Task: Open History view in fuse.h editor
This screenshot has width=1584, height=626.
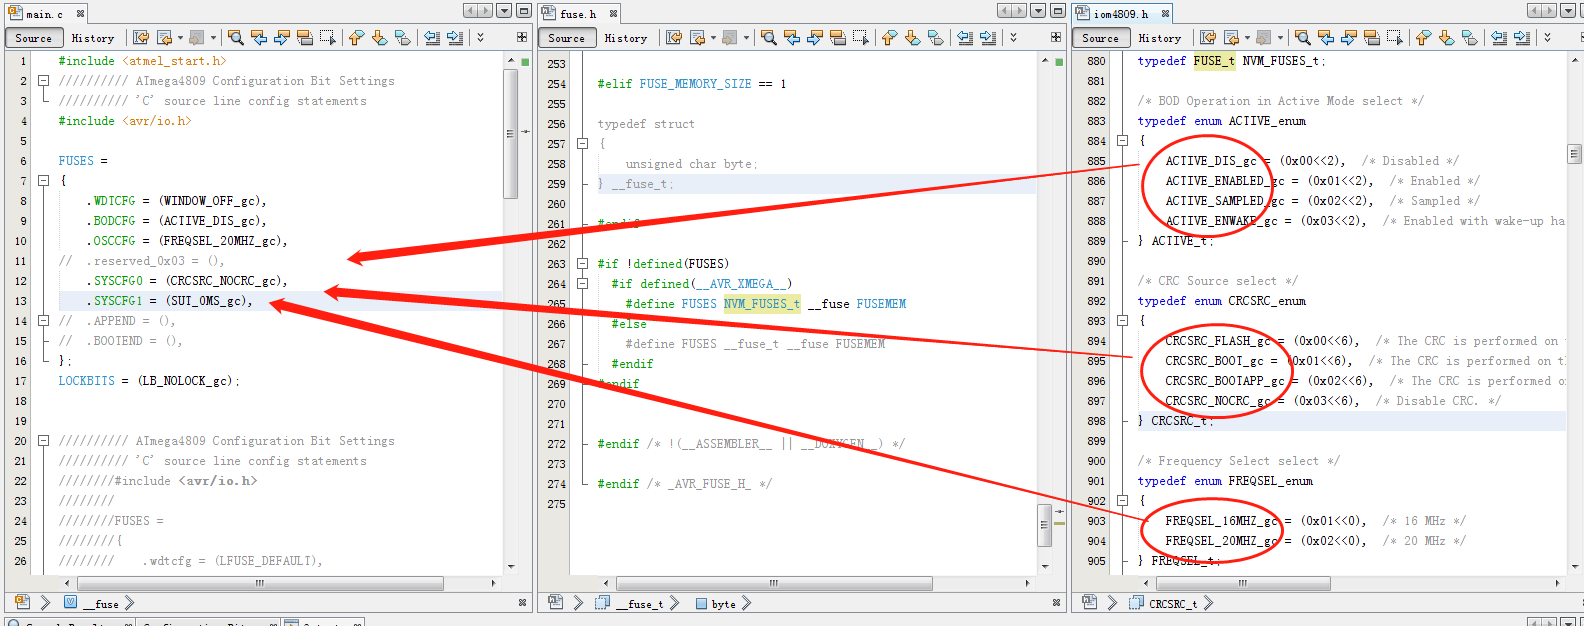Action: point(626,38)
